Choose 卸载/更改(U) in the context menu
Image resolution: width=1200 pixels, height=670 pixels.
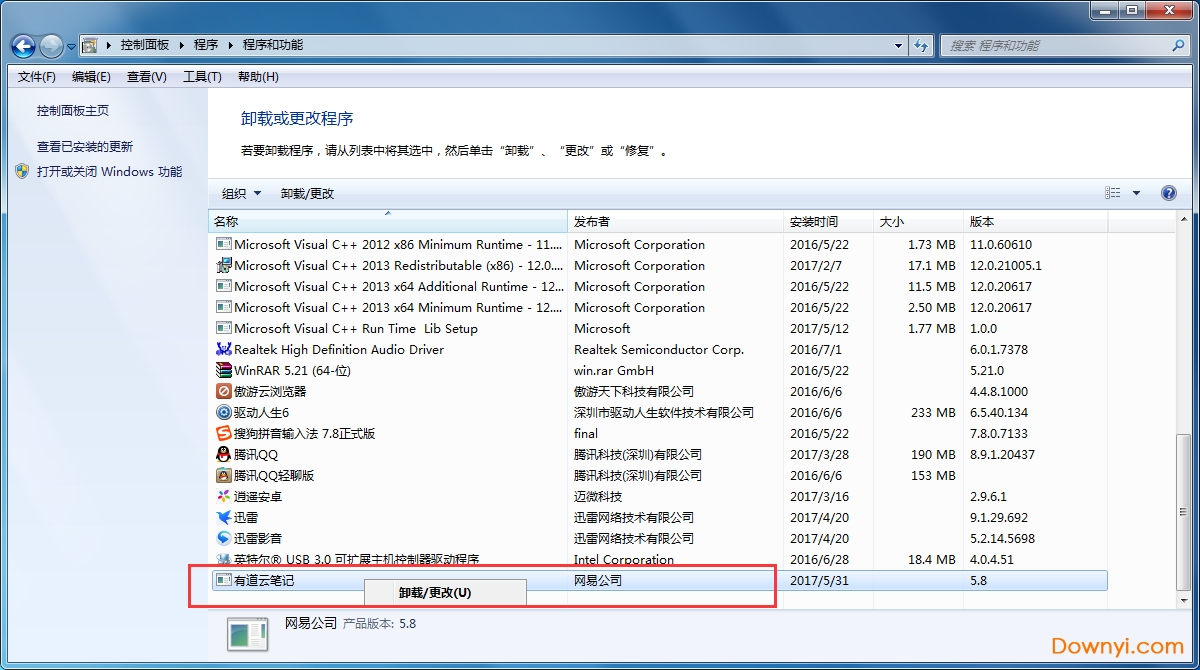coord(435,592)
